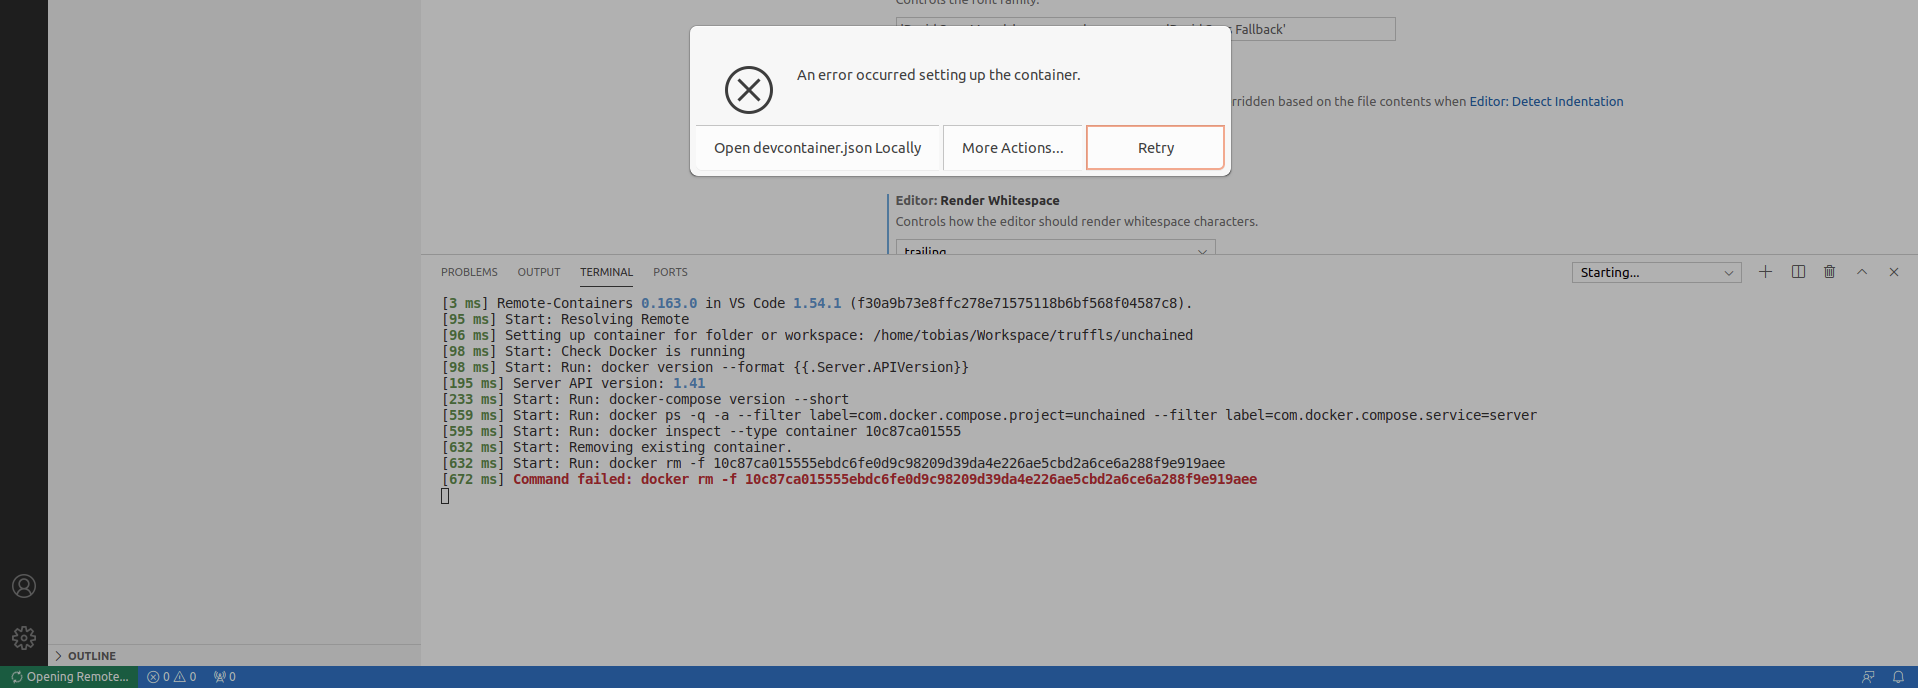Open the Render Whitespace trailing dropdown
Viewport: 1918px width, 688px height.
point(1055,248)
